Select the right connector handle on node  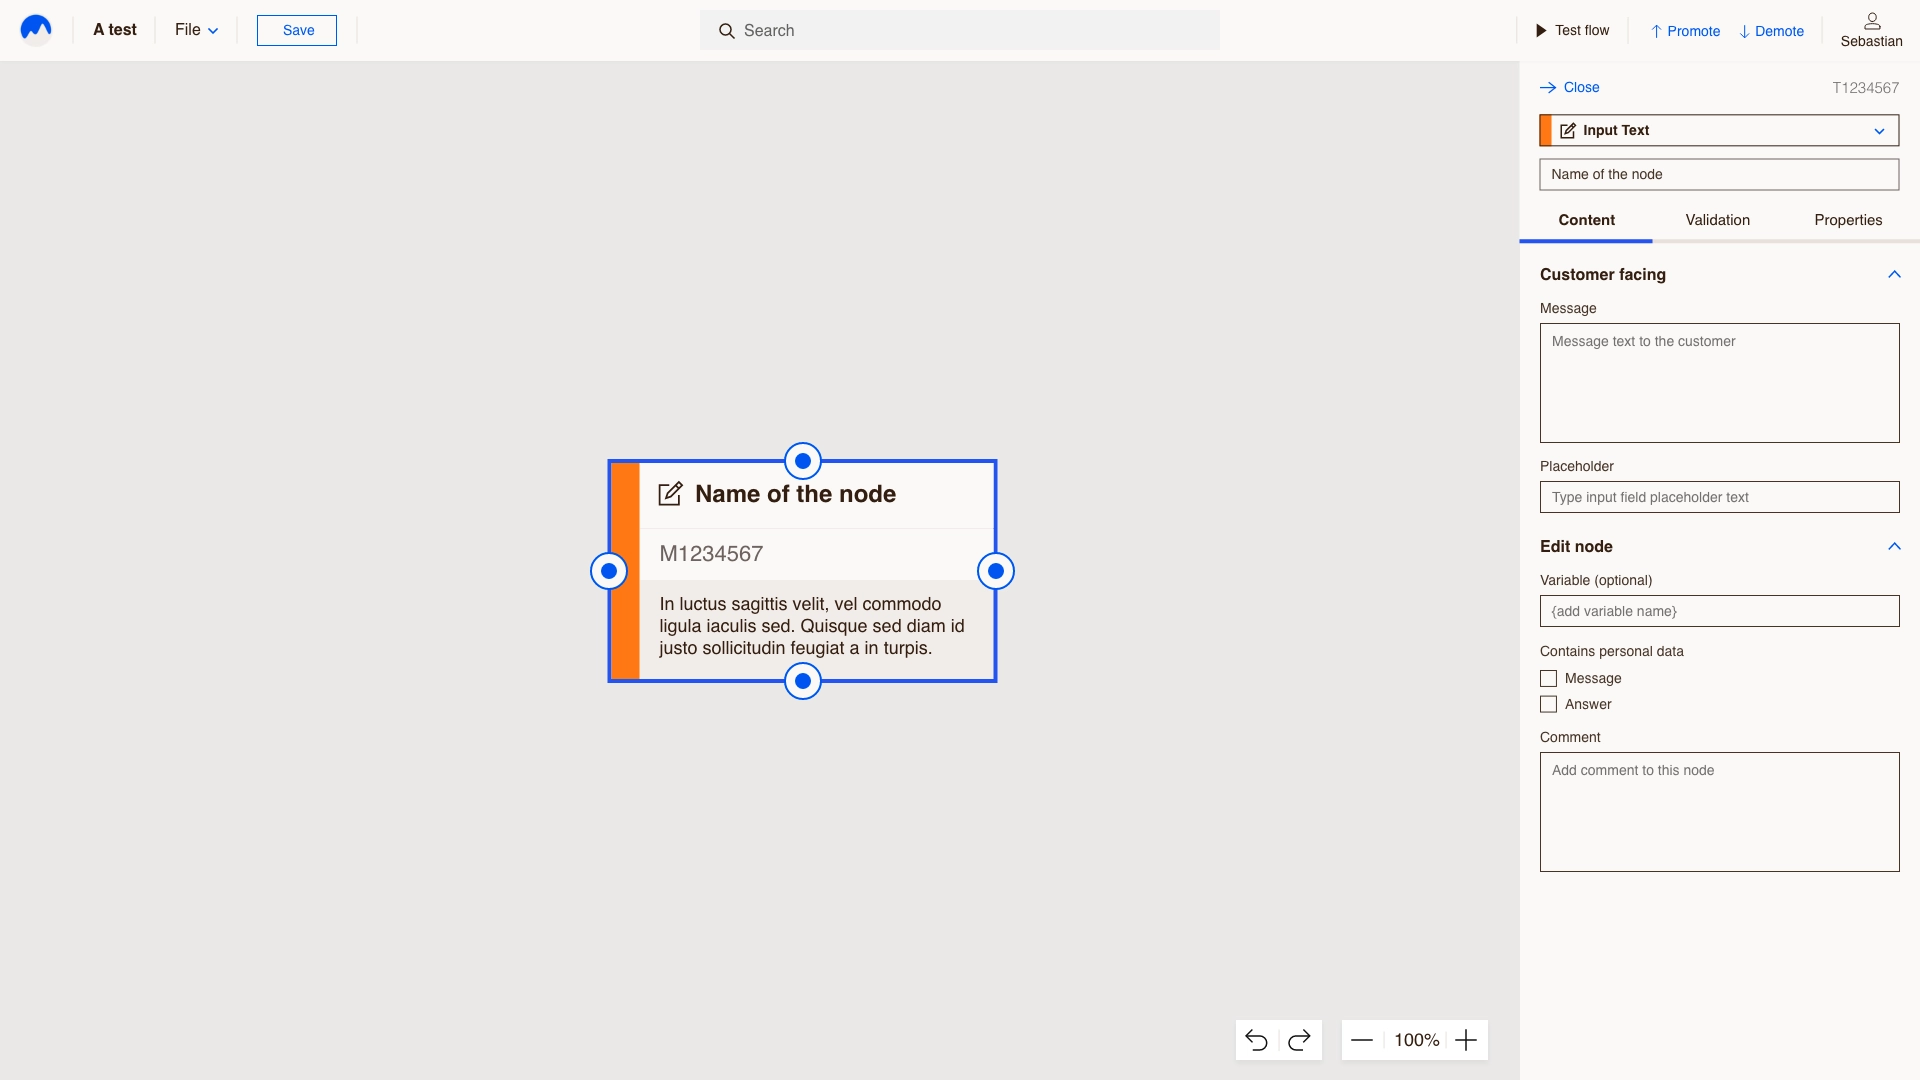996,571
